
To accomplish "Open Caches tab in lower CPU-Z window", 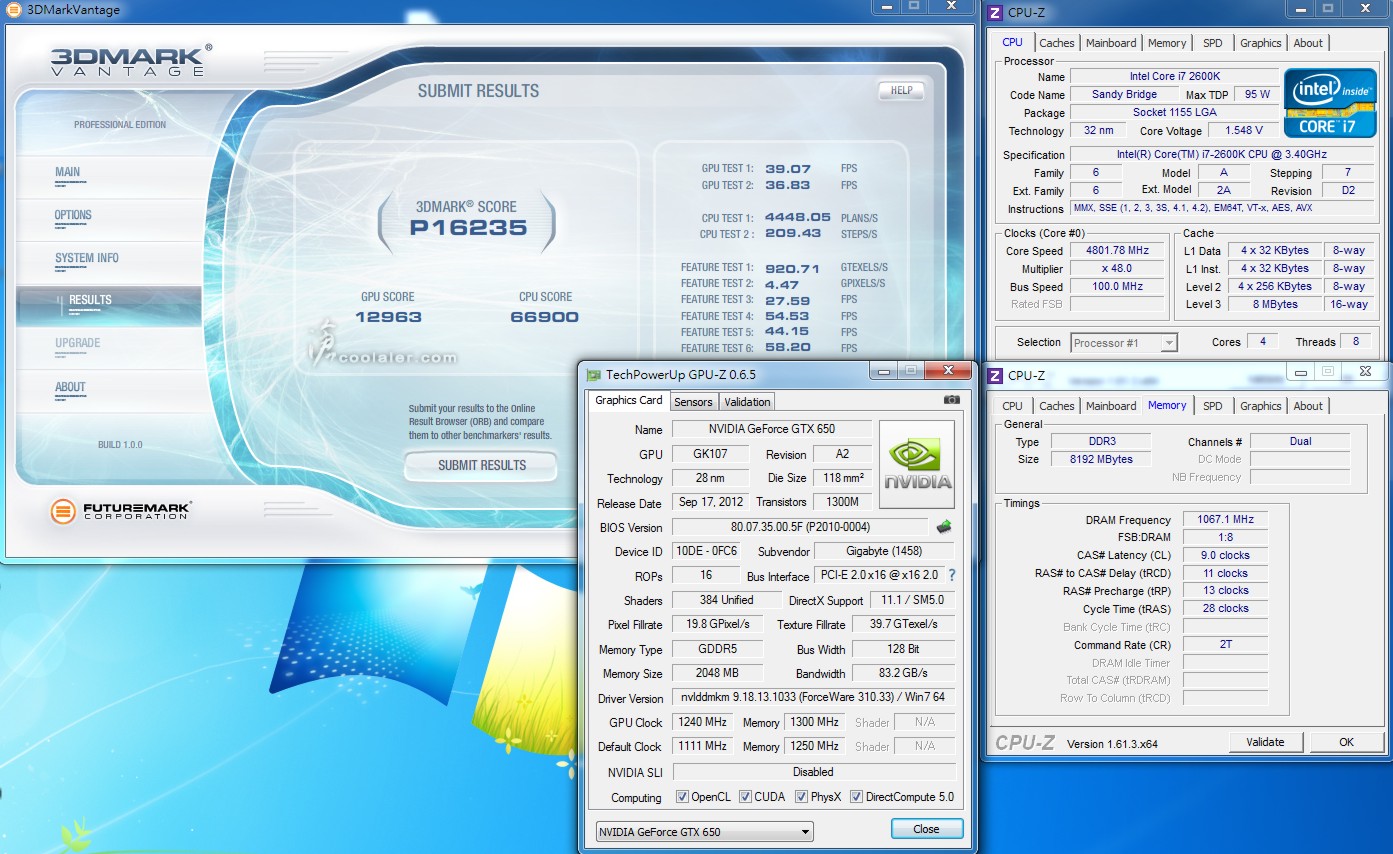I will coord(1056,406).
